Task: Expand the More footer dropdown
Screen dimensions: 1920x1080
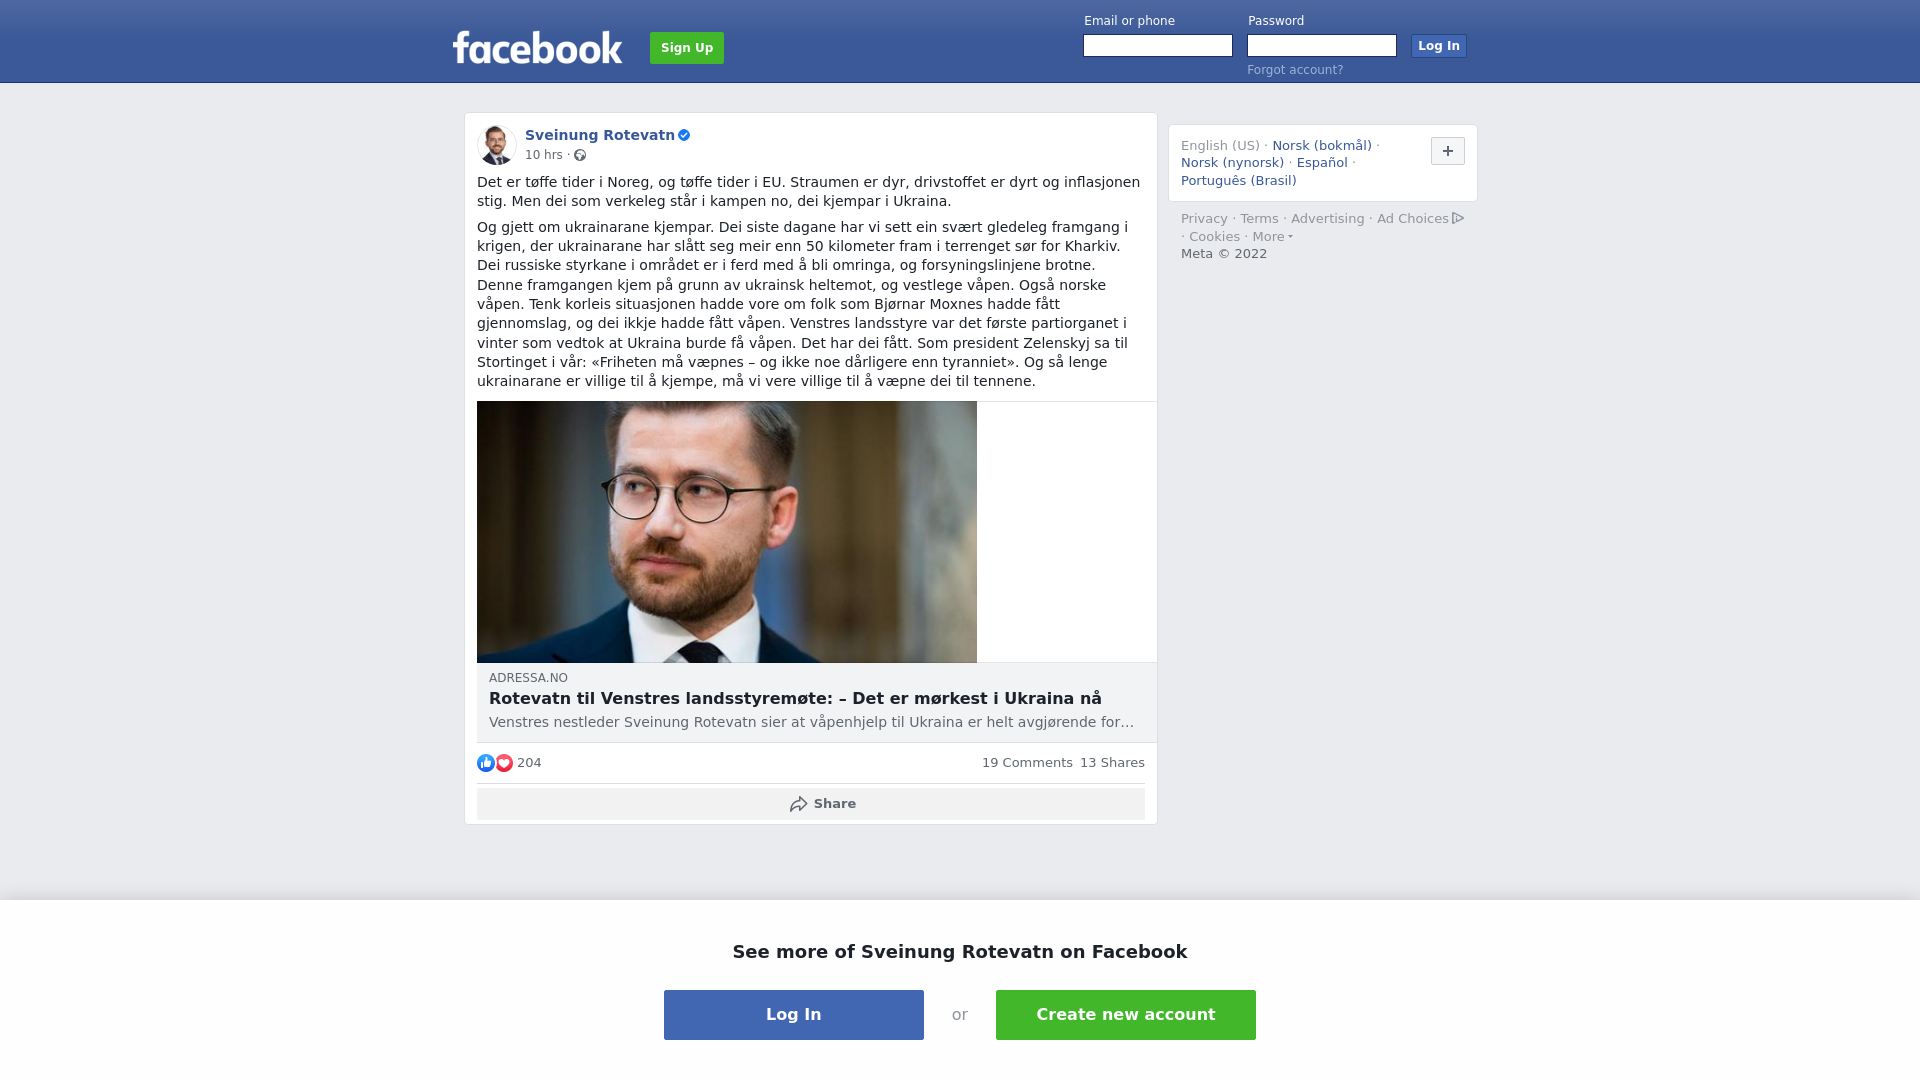Action: [1272, 237]
